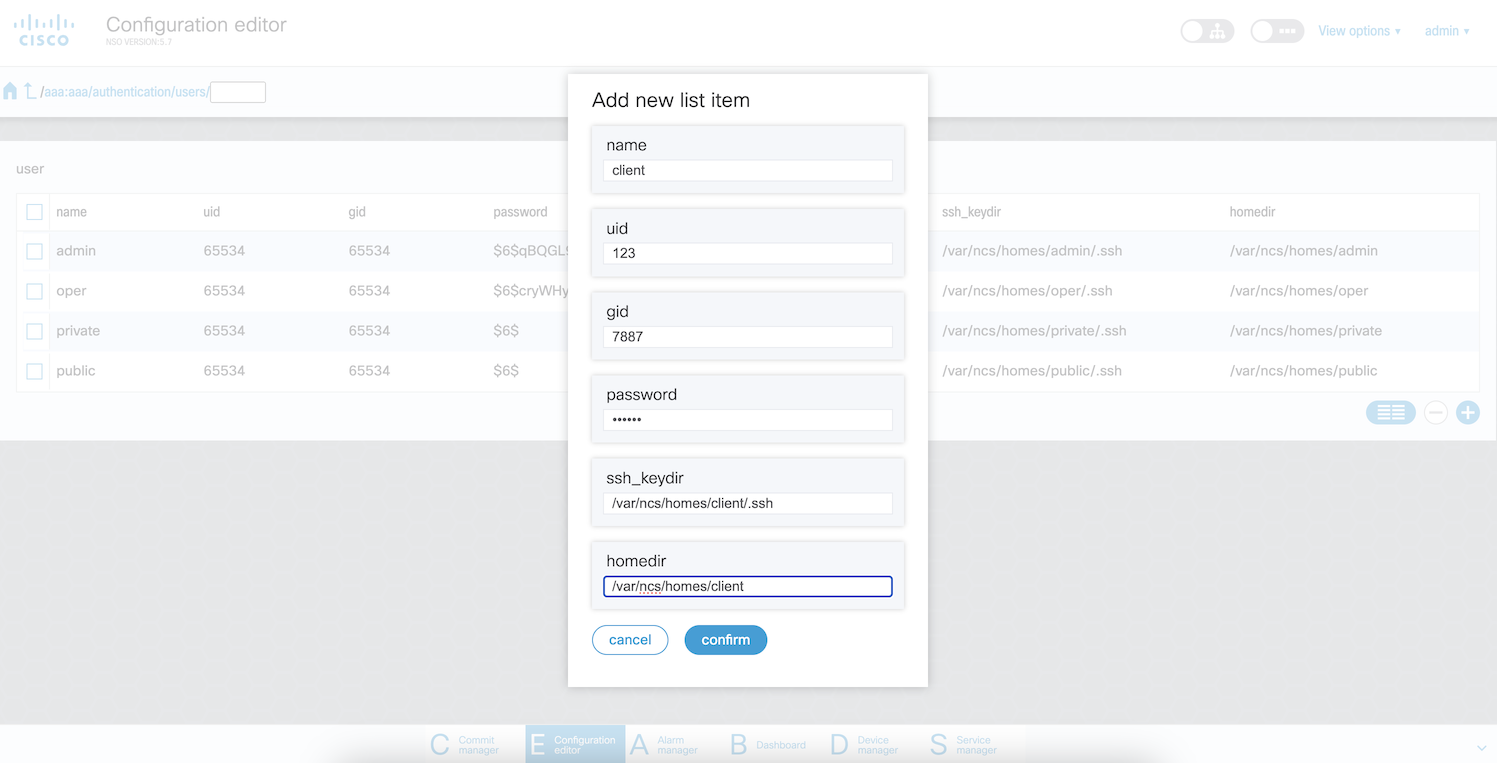This screenshot has height=763, width=1497.
Task: Click the Cisco logo
Action: 44,30
